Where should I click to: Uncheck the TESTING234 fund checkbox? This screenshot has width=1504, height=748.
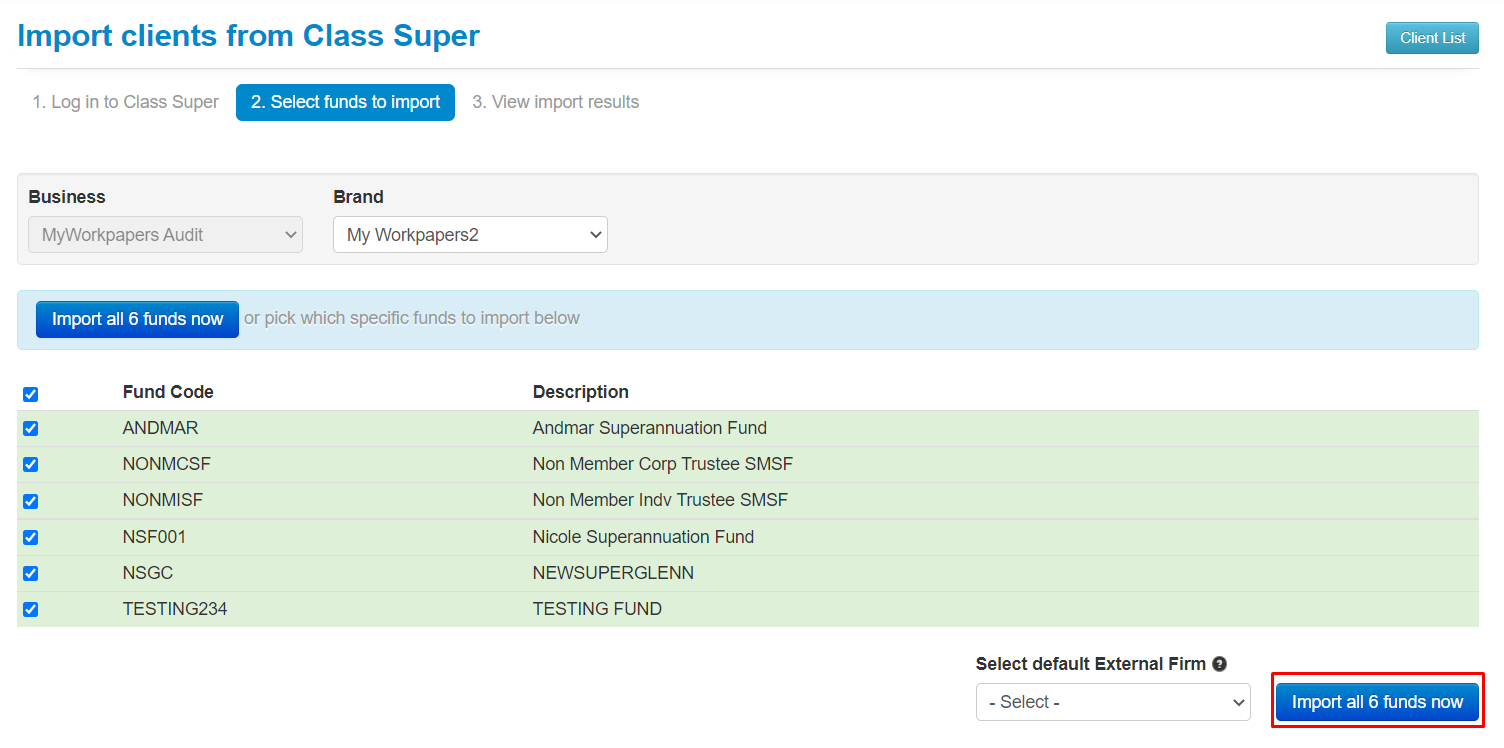(30, 609)
